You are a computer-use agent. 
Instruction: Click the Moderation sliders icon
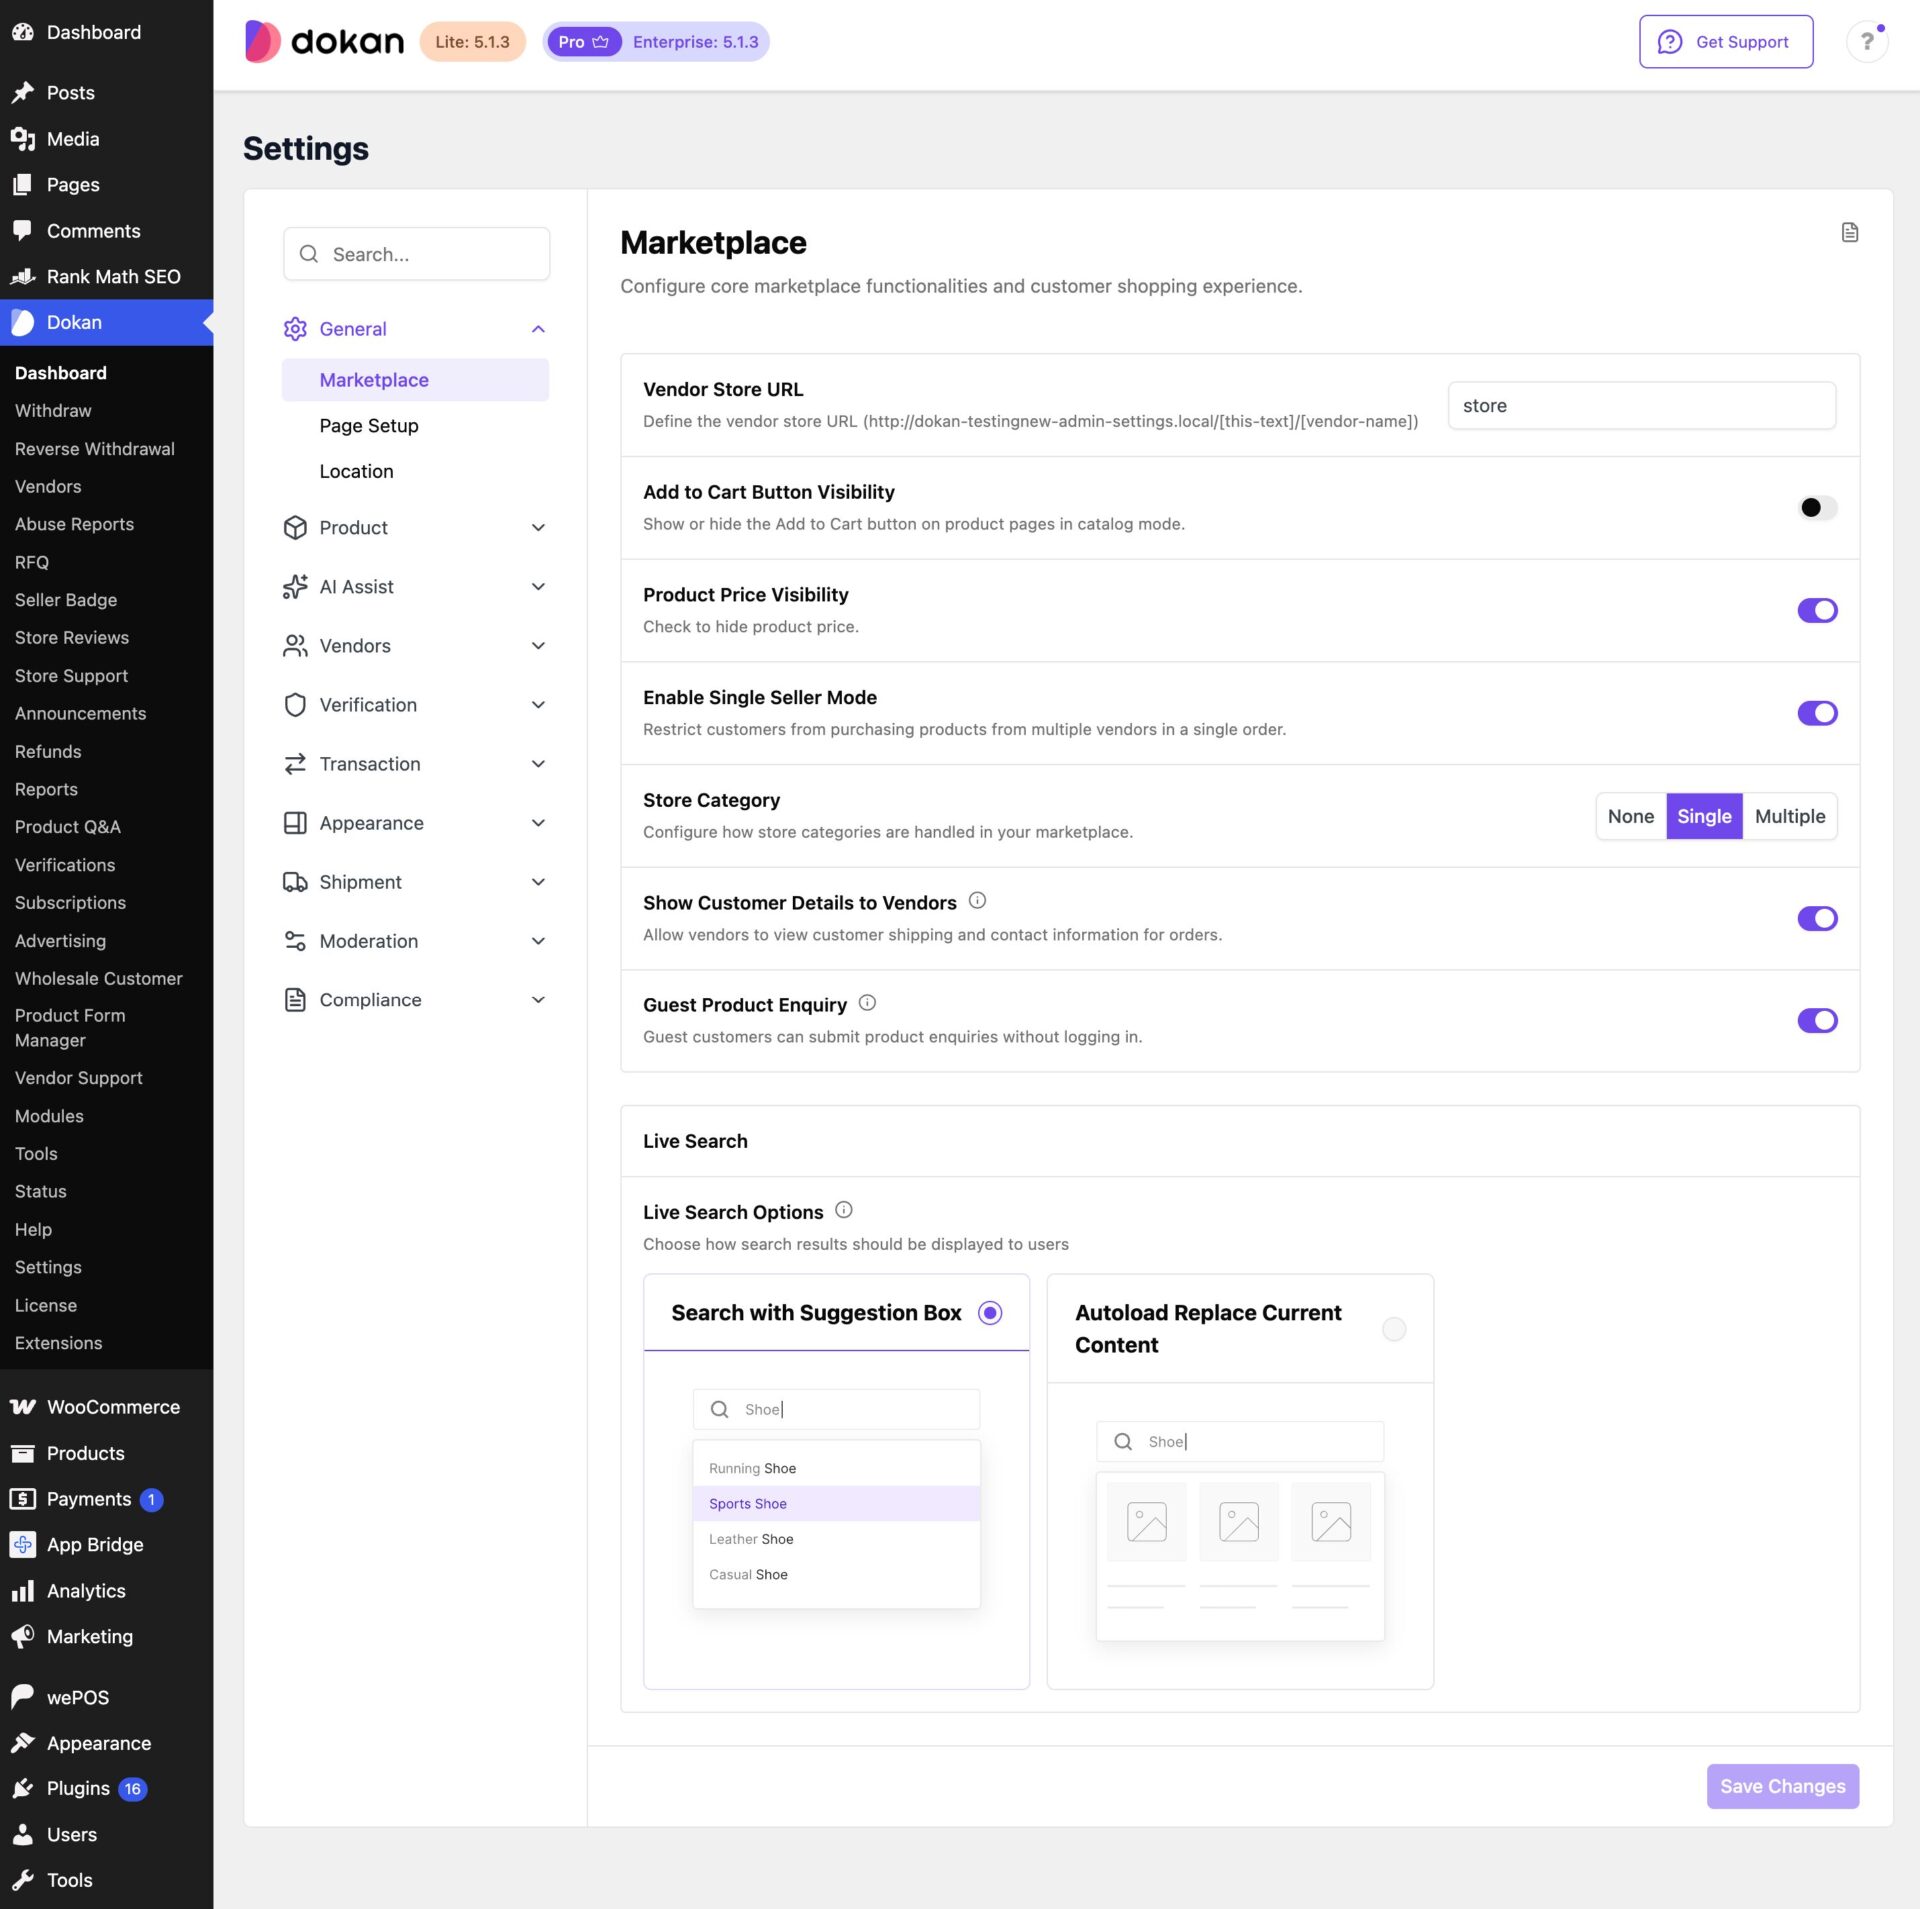(x=295, y=941)
